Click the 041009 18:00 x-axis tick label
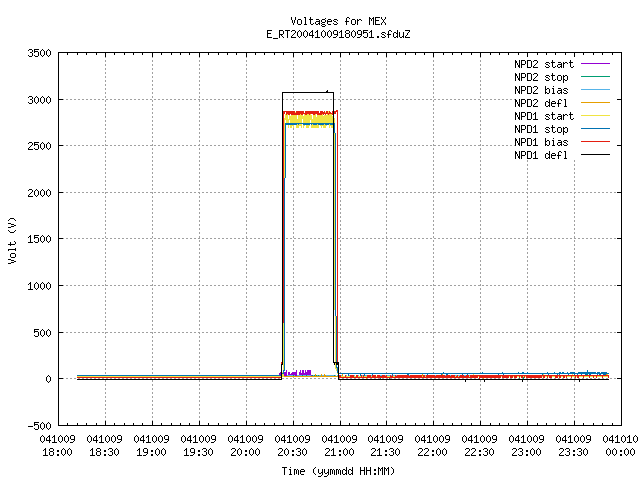Screen dimensions: 640x480 57,446
